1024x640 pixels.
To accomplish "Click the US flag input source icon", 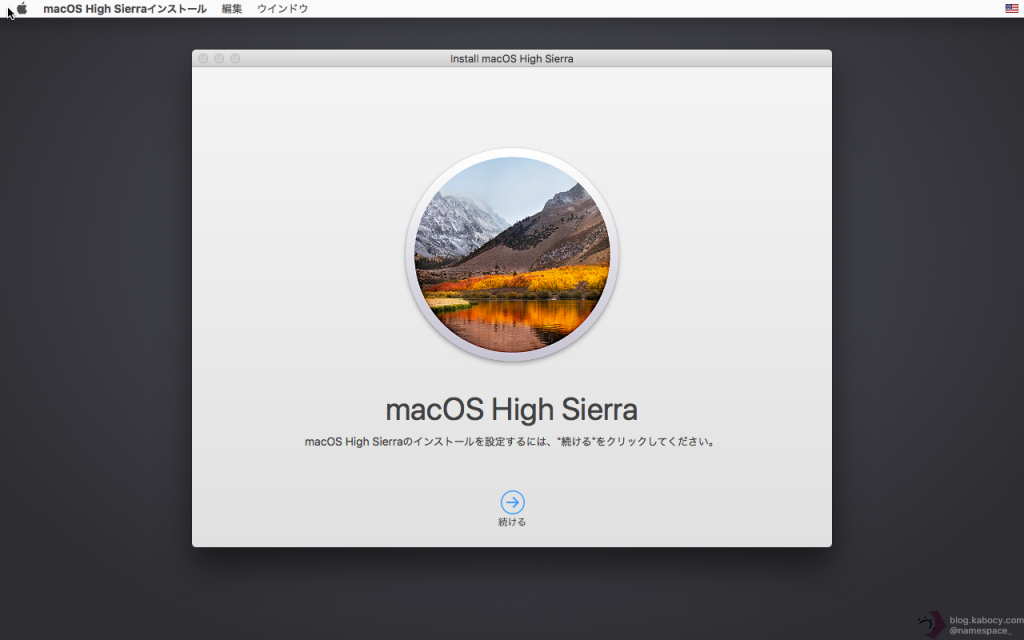I will click(1012, 8).
